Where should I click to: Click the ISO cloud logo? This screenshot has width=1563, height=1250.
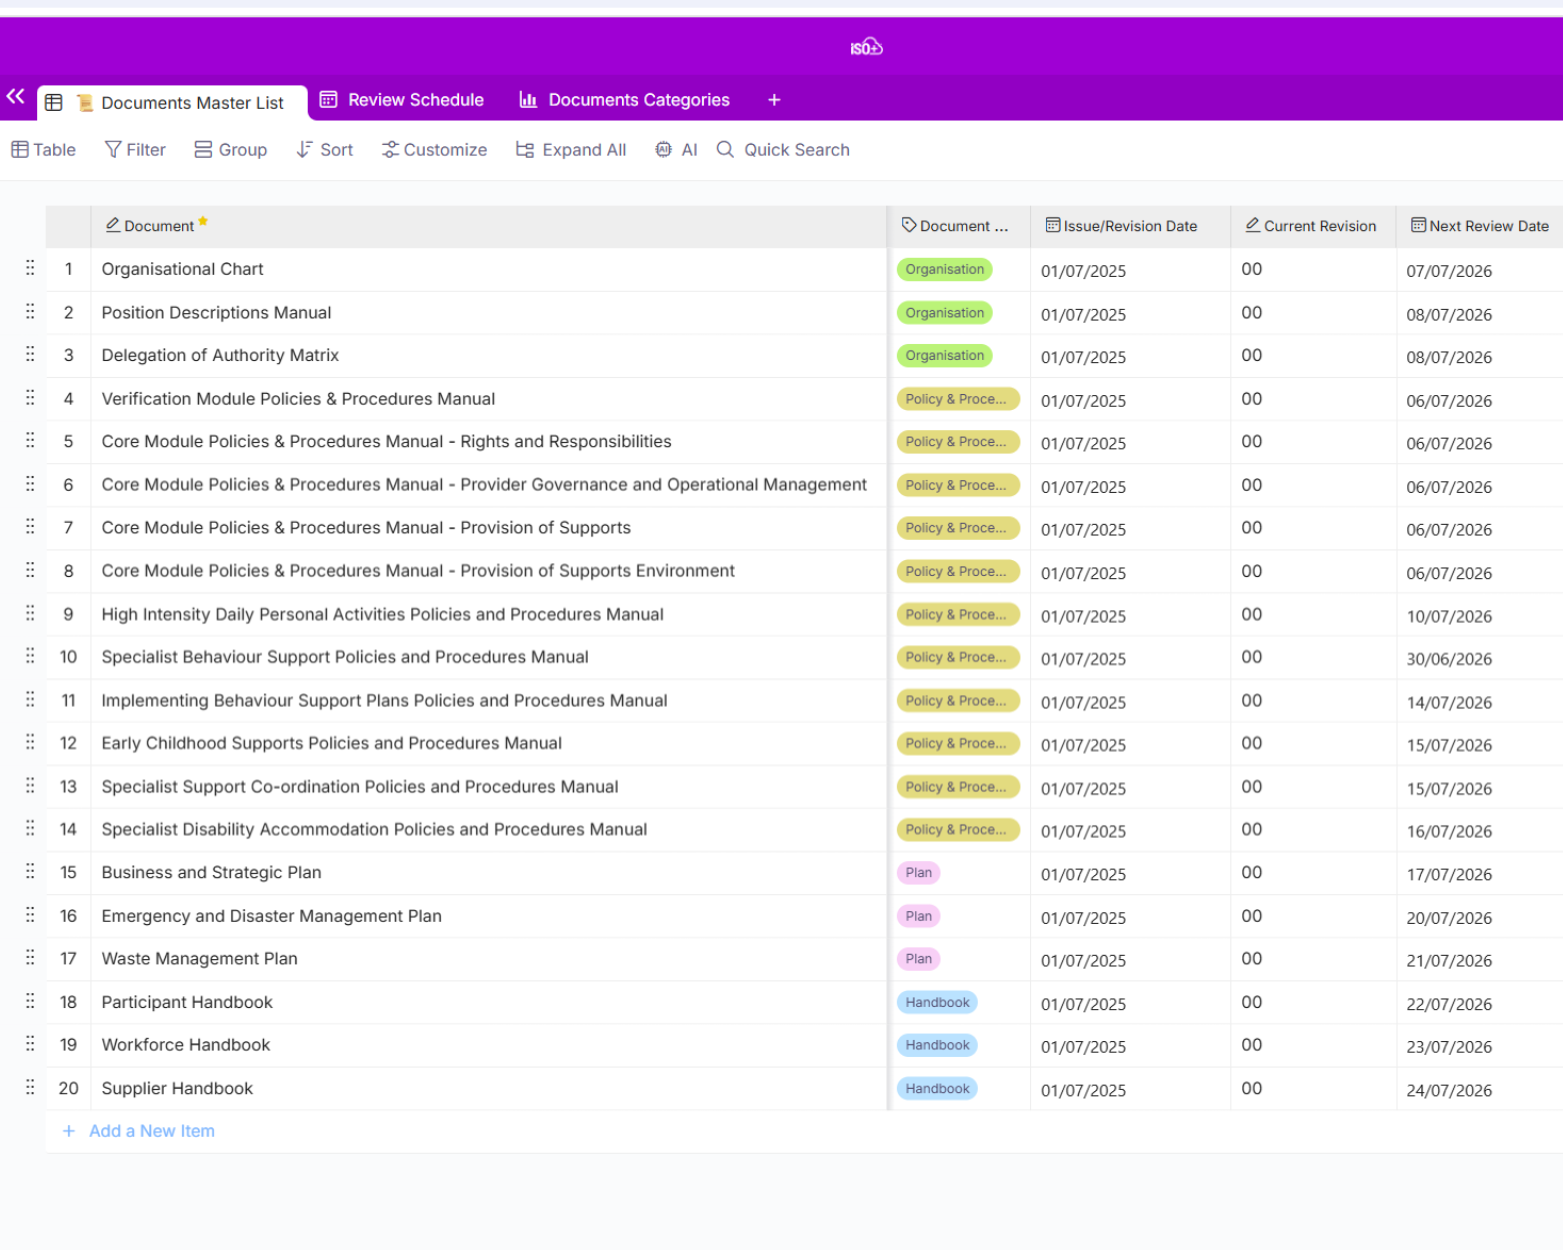coord(866,47)
